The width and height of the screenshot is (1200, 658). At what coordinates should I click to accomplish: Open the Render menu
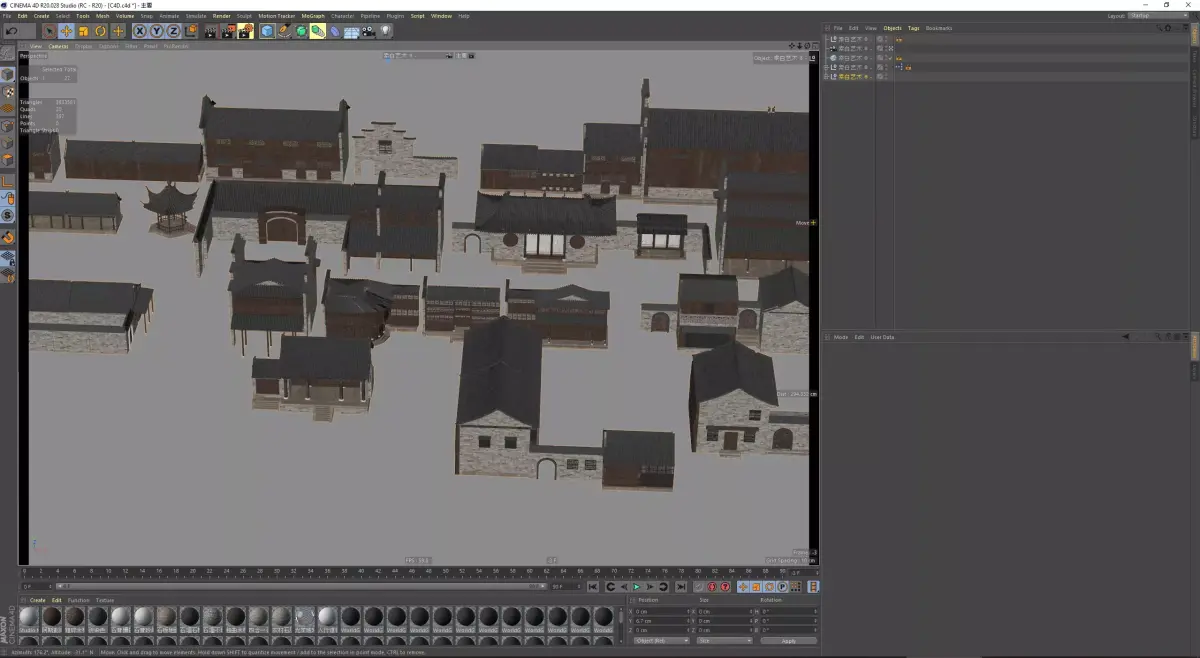[x=221, y=16]
